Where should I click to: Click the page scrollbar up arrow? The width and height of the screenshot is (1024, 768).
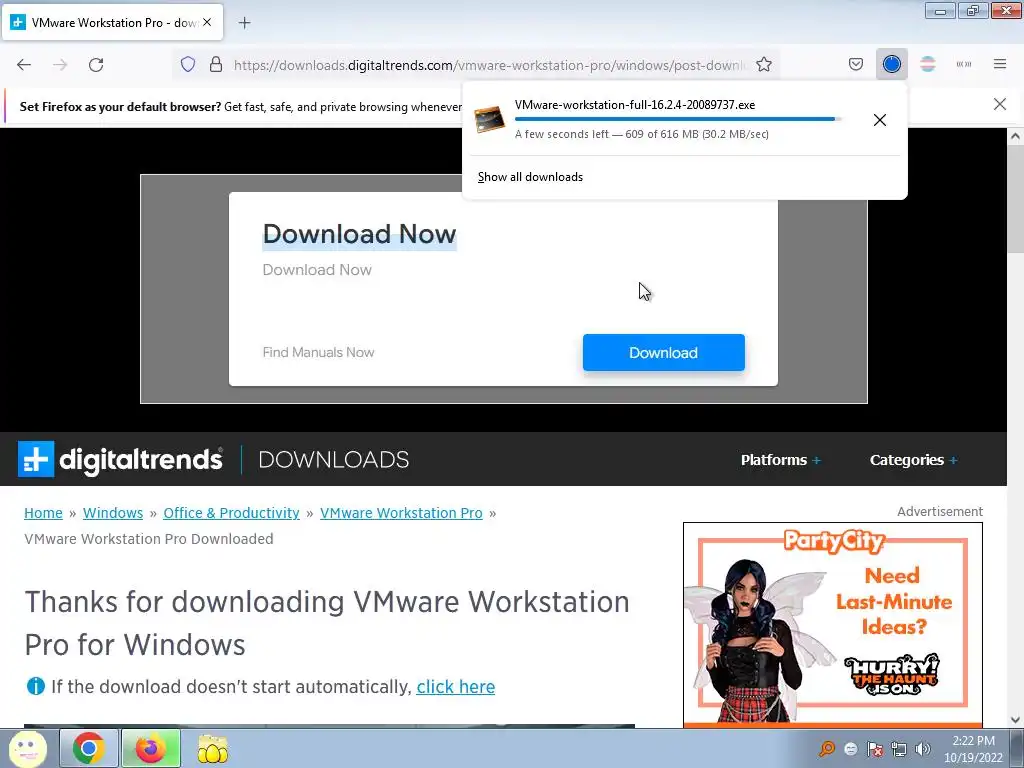tap(1015, 136)
